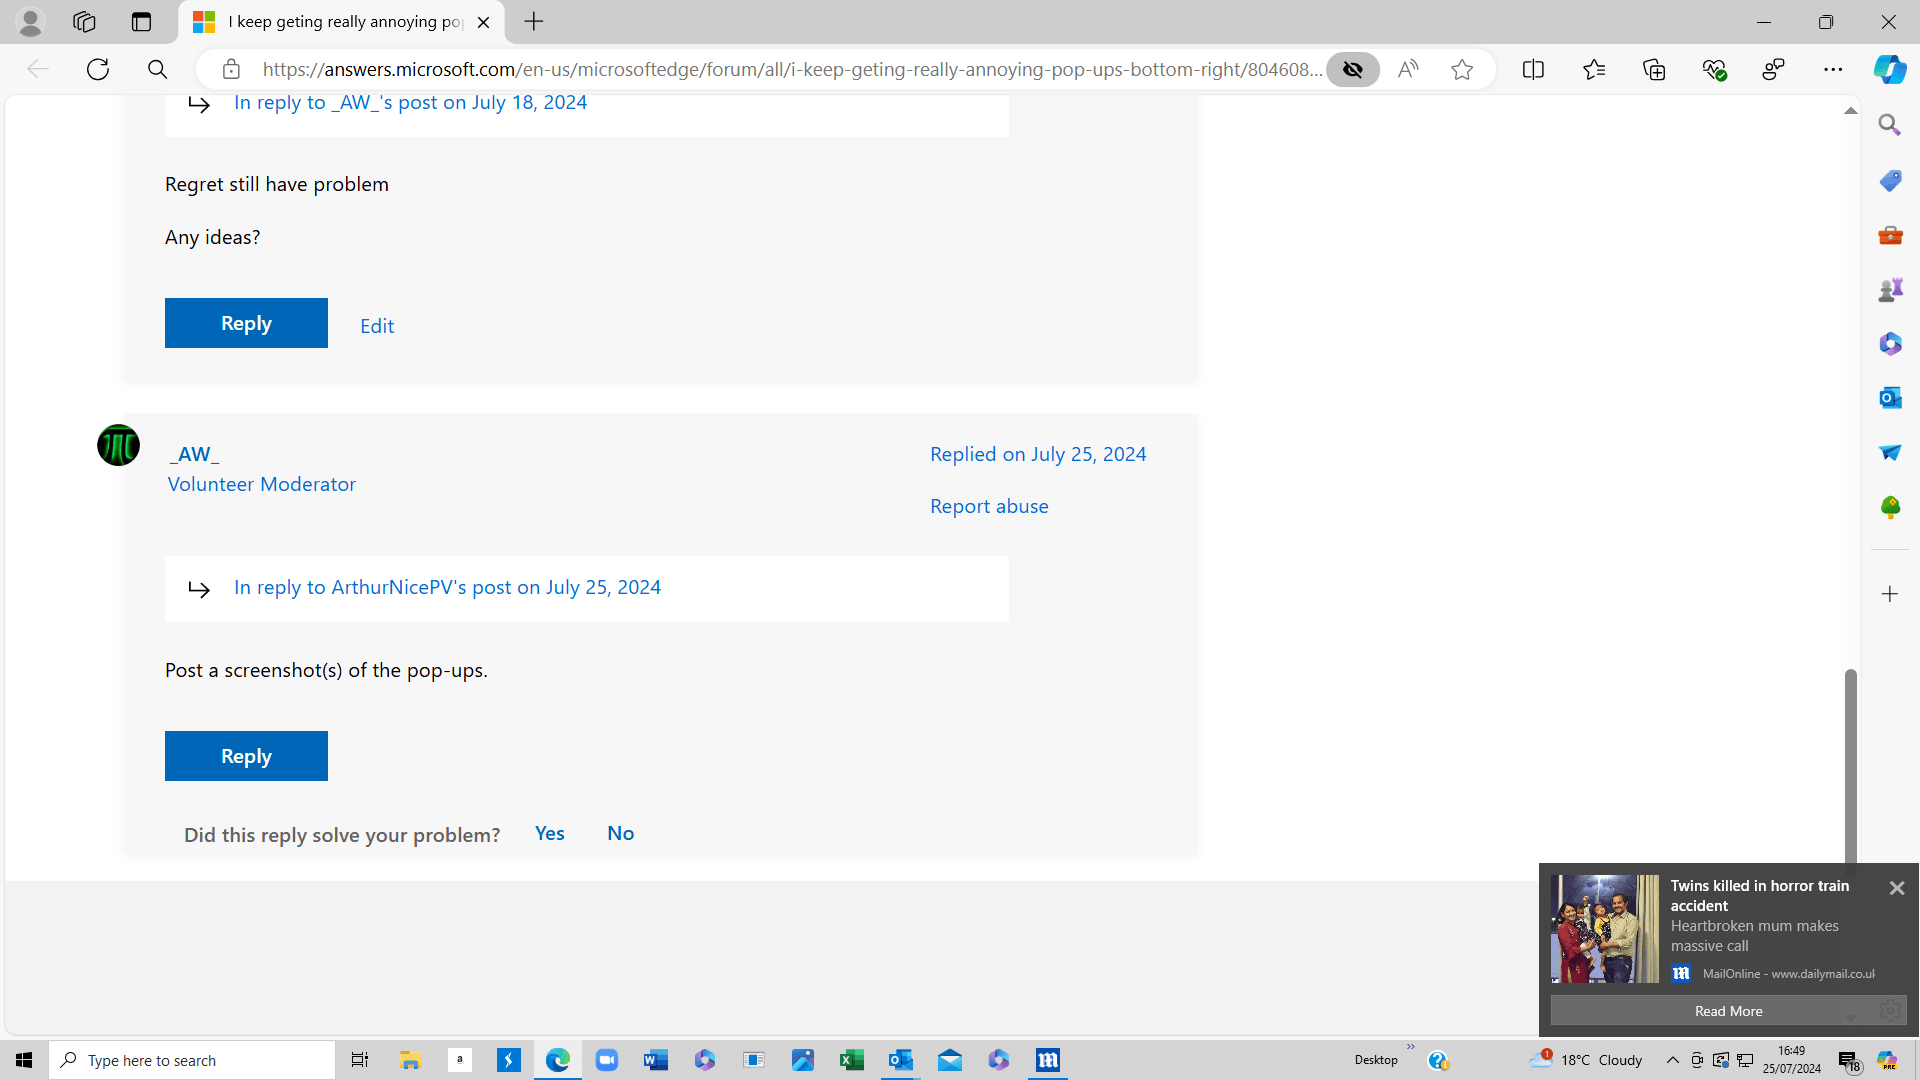View site information lock icon

[231, 69]
